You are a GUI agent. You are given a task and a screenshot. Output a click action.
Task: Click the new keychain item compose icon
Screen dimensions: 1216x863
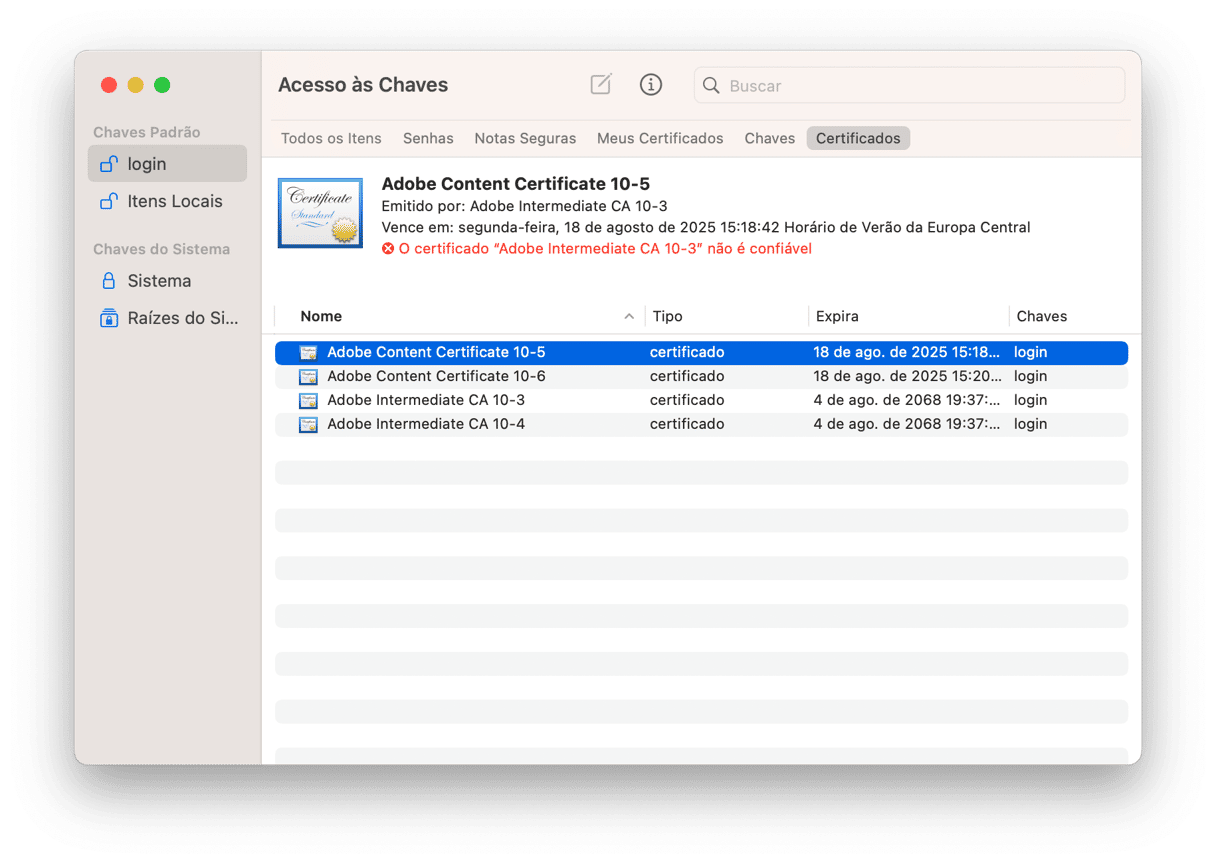tap(600, 85)
